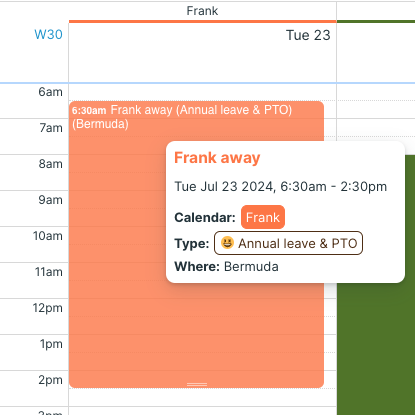
Task: Click the W30 week number link
Action: 48,34
